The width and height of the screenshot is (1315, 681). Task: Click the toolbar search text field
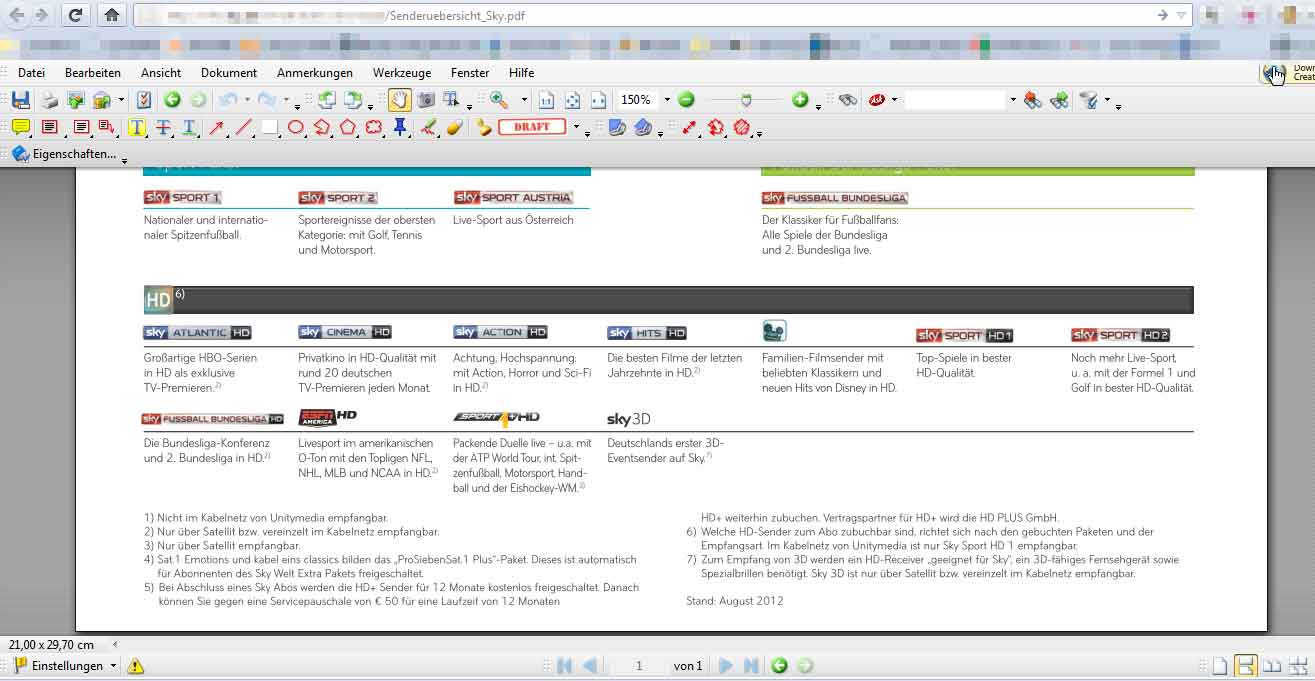(x=955, y=100)
